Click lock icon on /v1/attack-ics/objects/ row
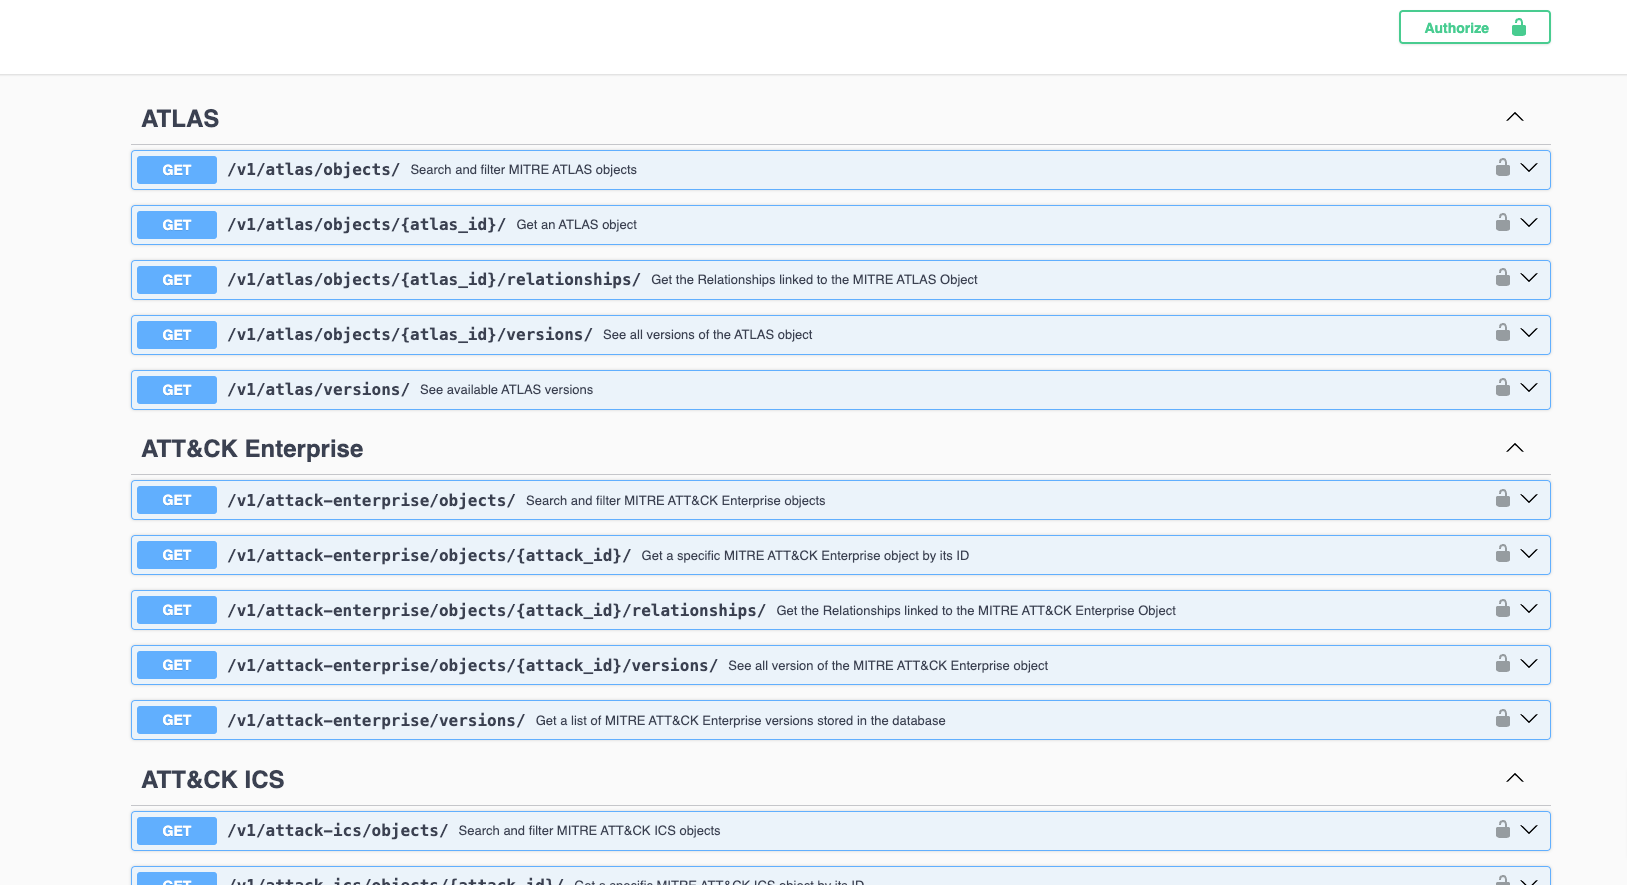The image size is (1627, 885). (x=1502, y=829)
